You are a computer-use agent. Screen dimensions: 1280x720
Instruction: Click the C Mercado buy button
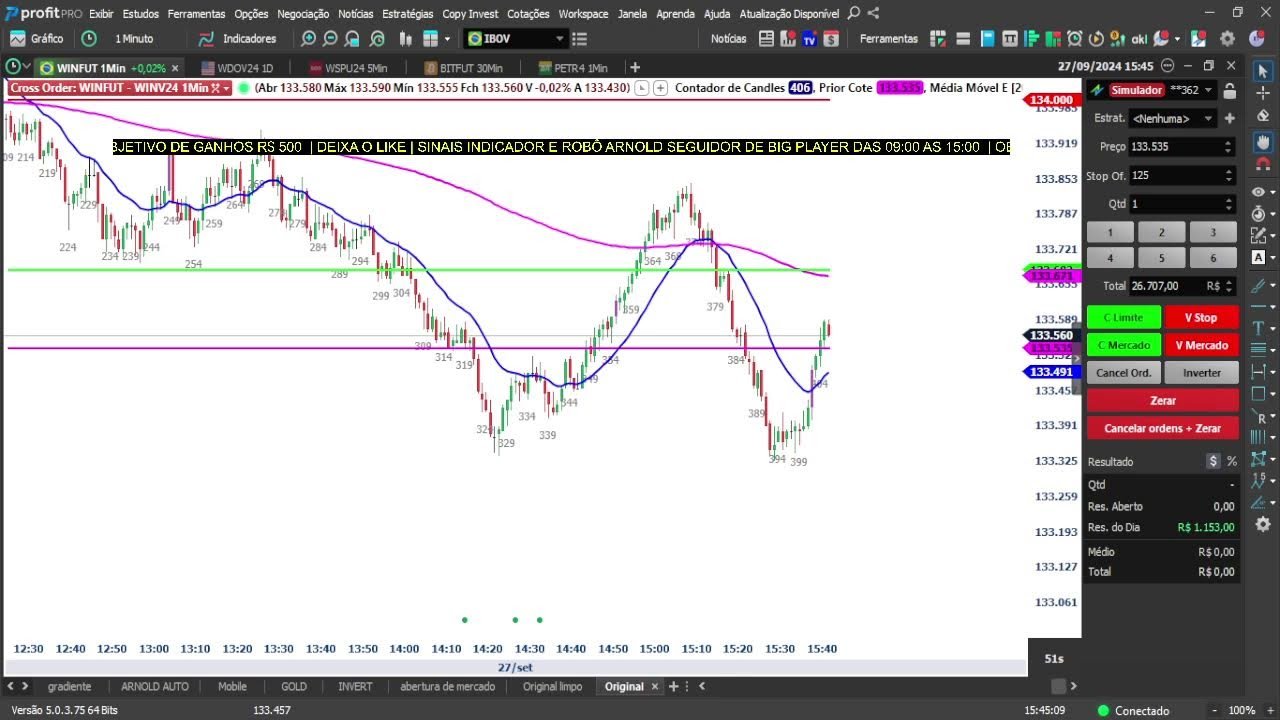(1124, 345)
